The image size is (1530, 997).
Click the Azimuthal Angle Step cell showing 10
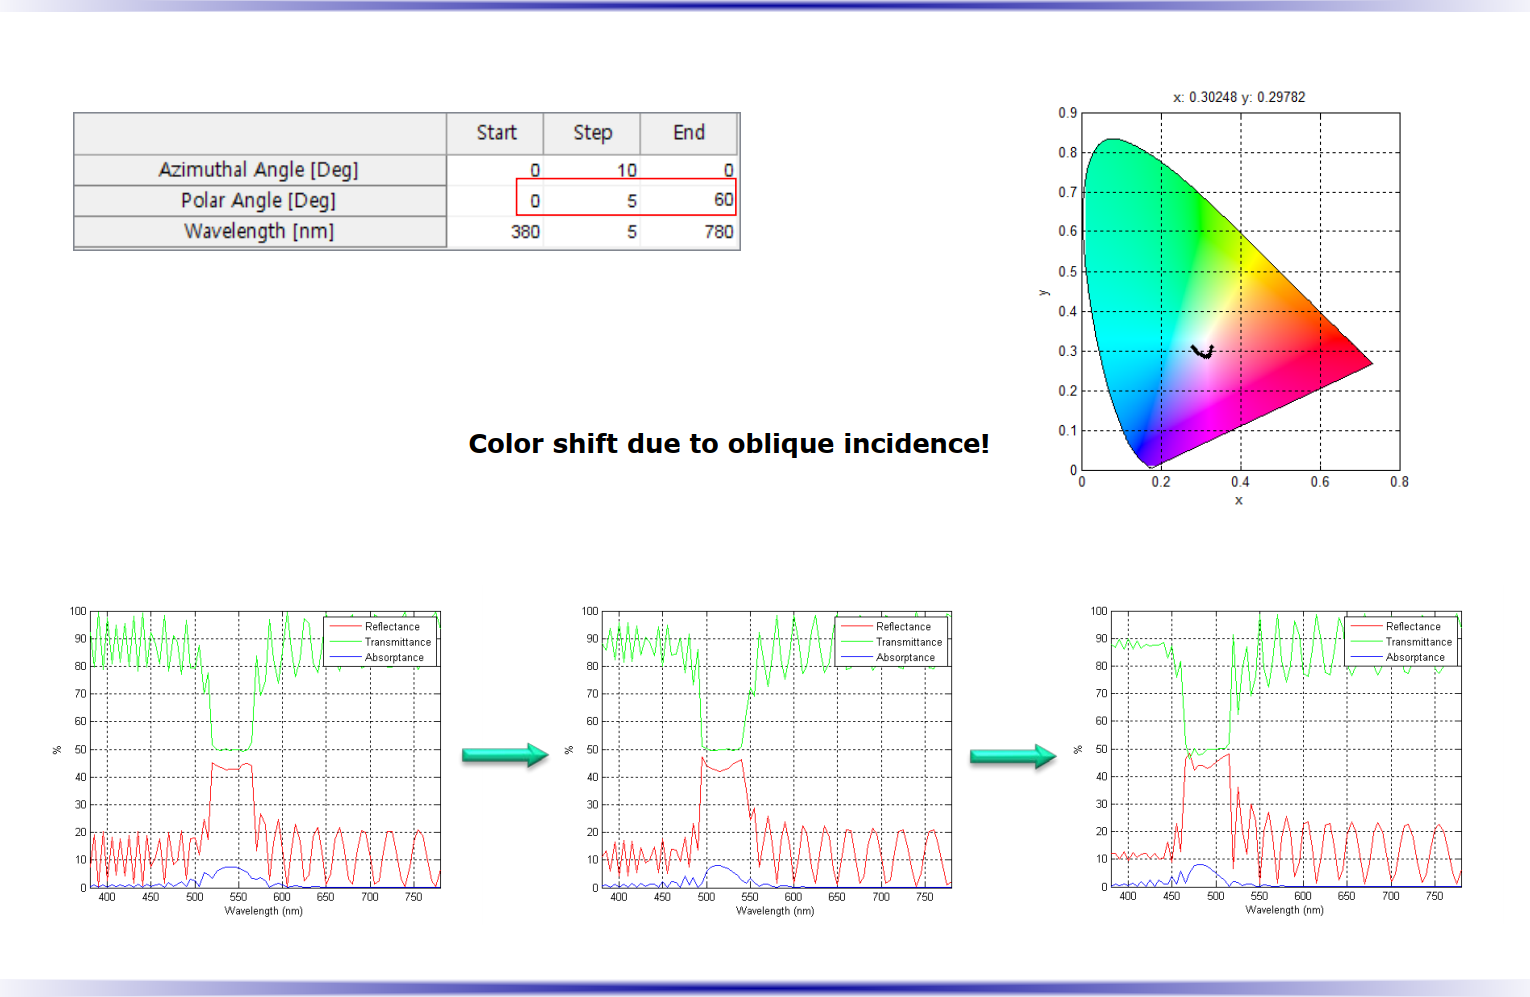[x=626, y=170]
